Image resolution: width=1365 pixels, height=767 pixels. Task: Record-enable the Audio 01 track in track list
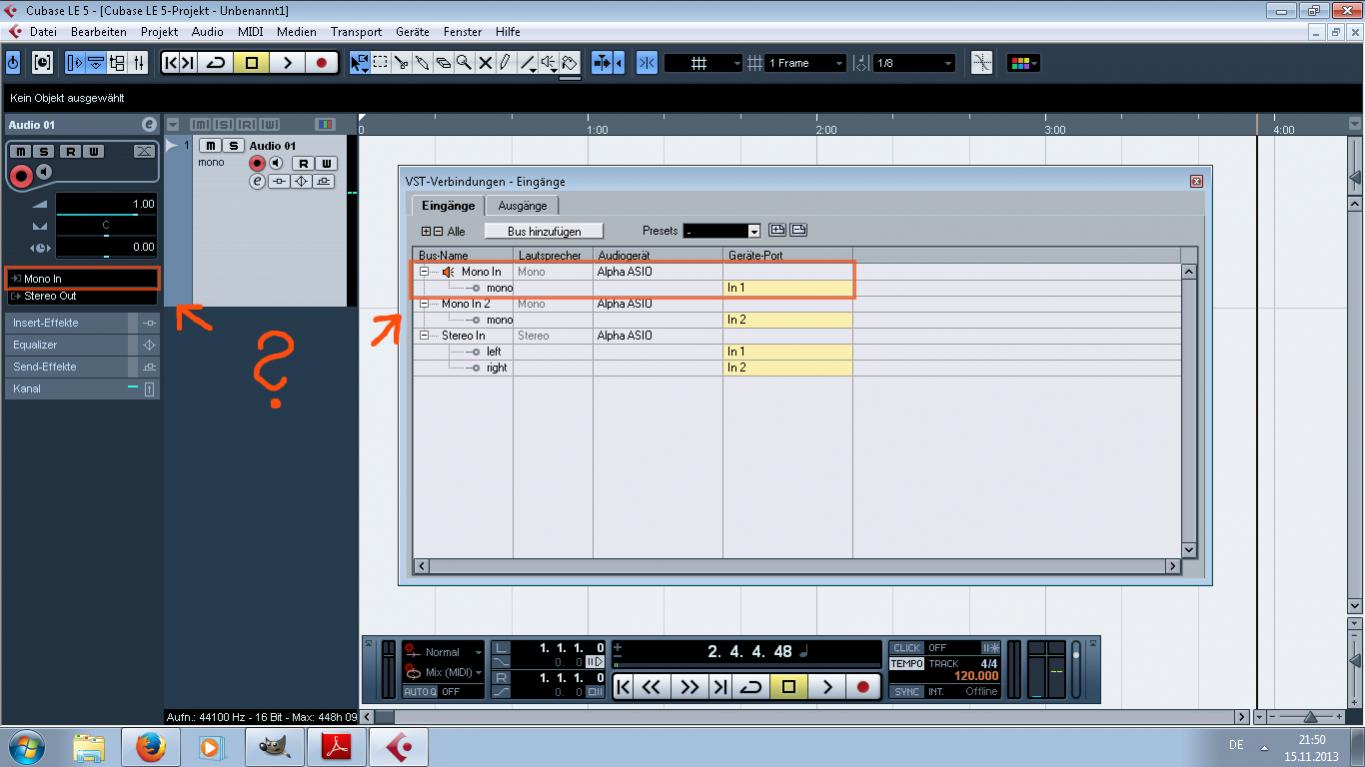pyautogui.click(x=258, y=163)
